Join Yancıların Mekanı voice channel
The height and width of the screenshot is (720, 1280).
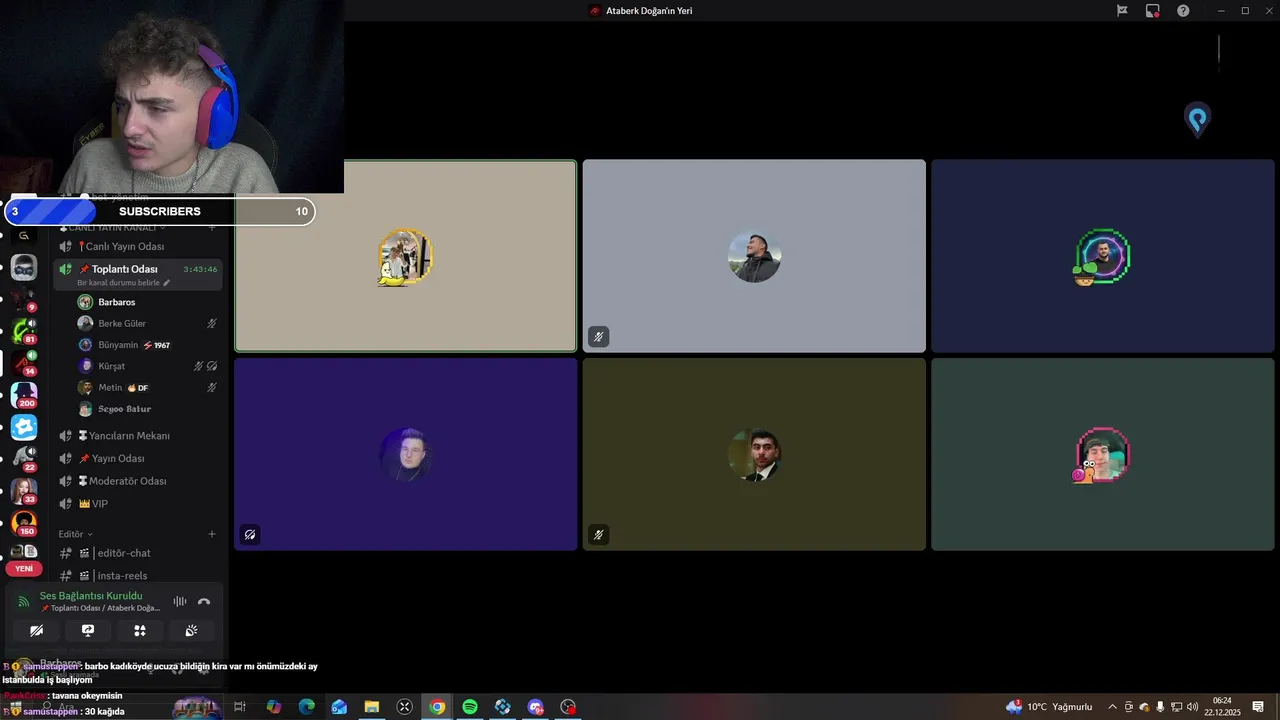(x=138, y=436)
